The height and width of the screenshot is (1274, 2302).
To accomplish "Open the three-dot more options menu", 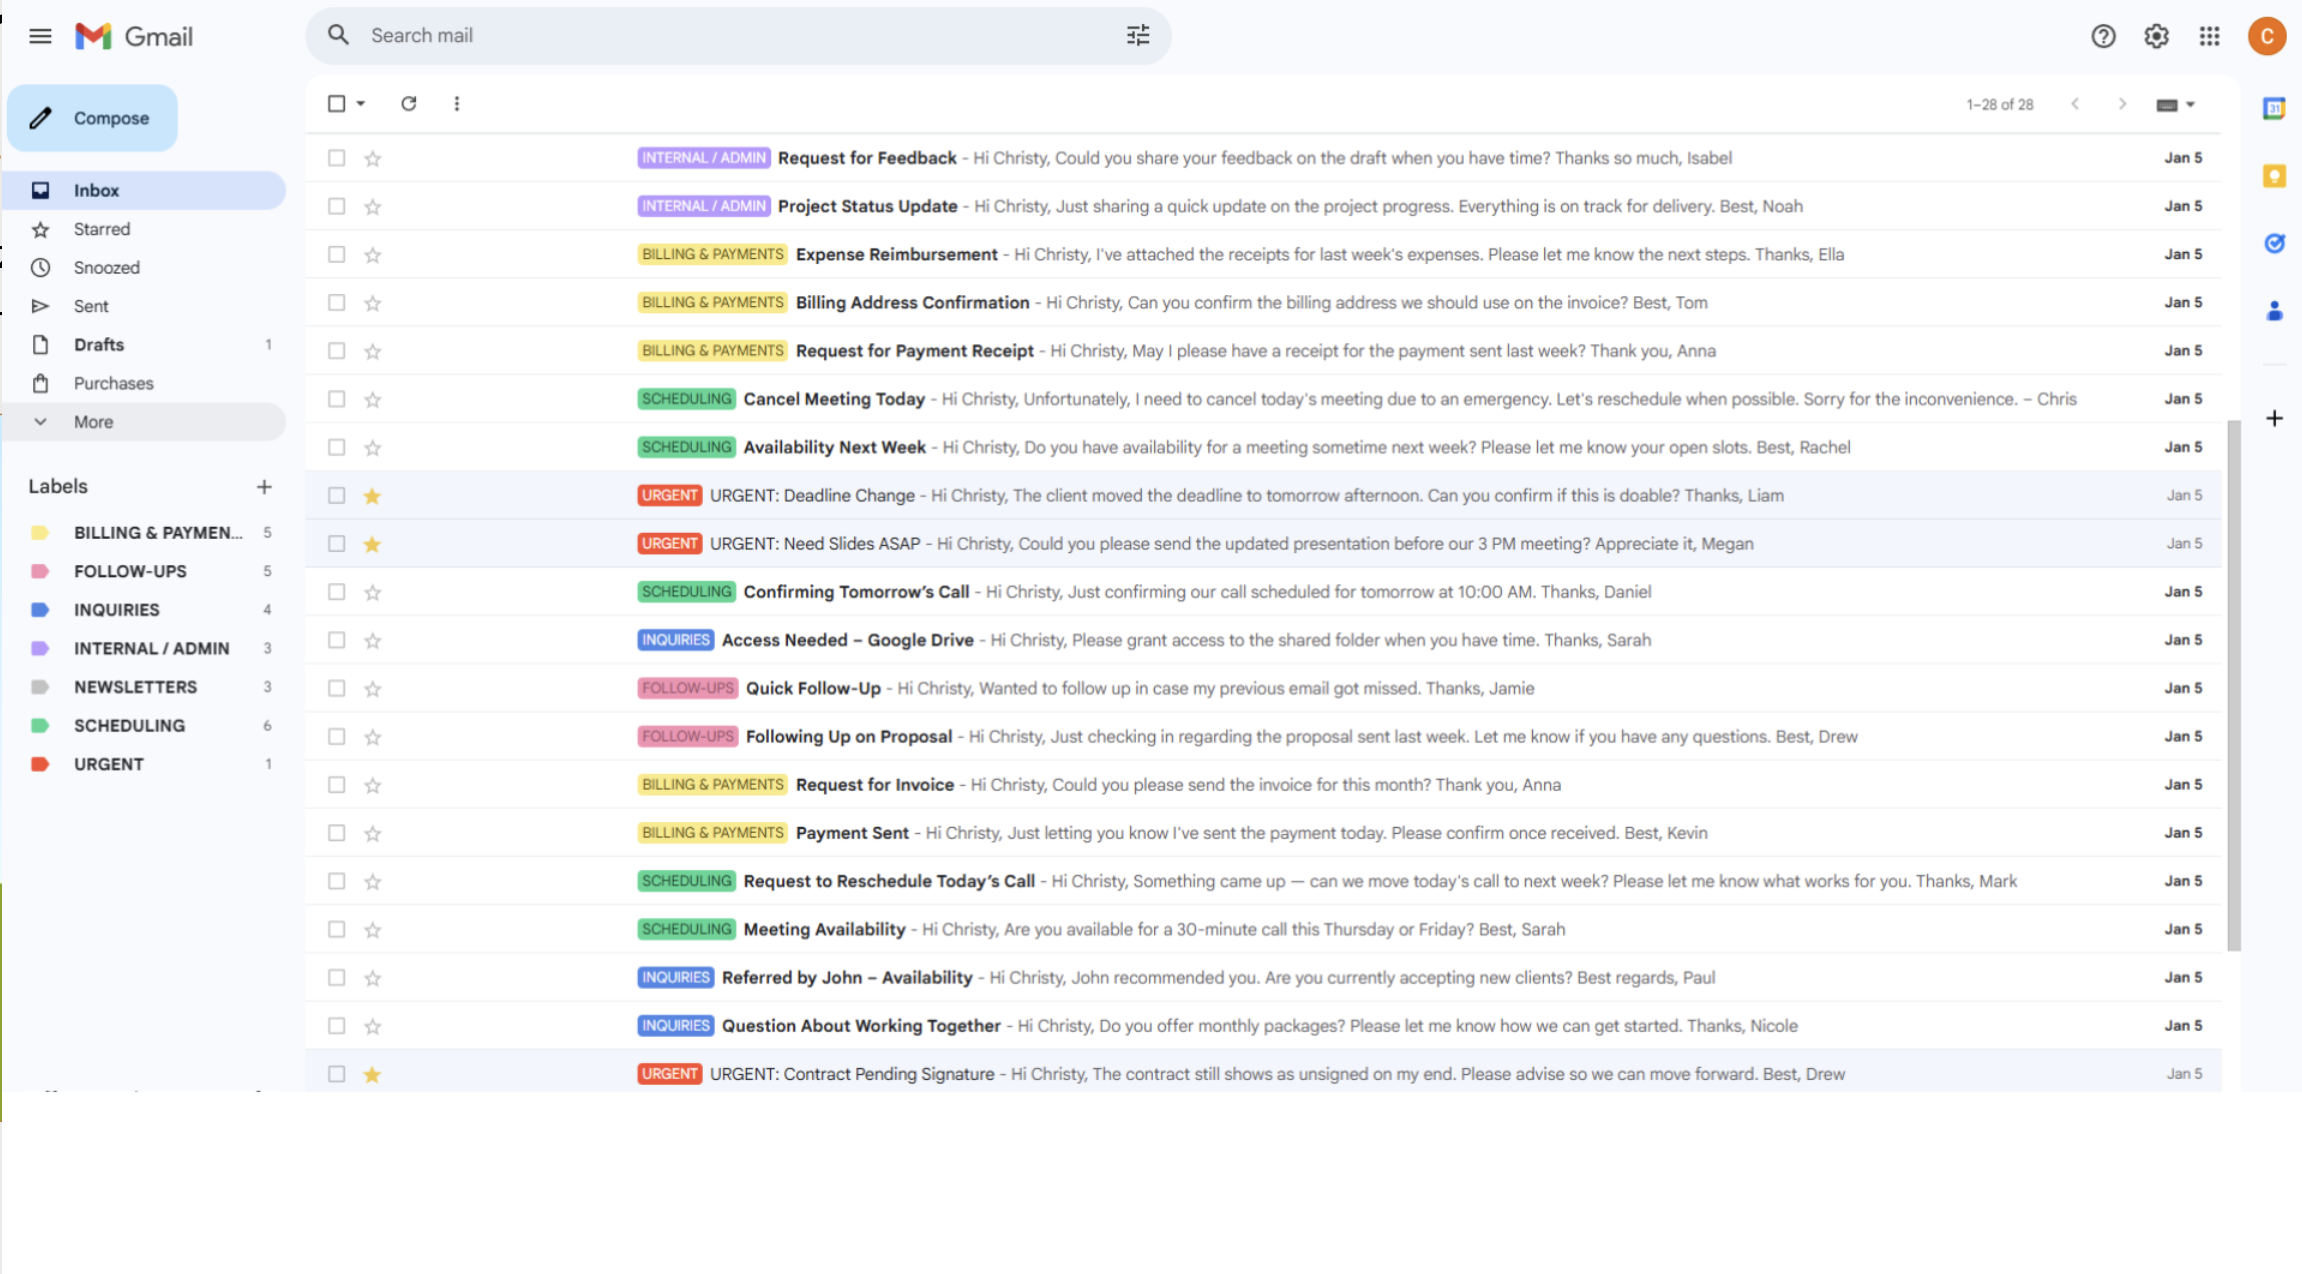I will [457, 103].
